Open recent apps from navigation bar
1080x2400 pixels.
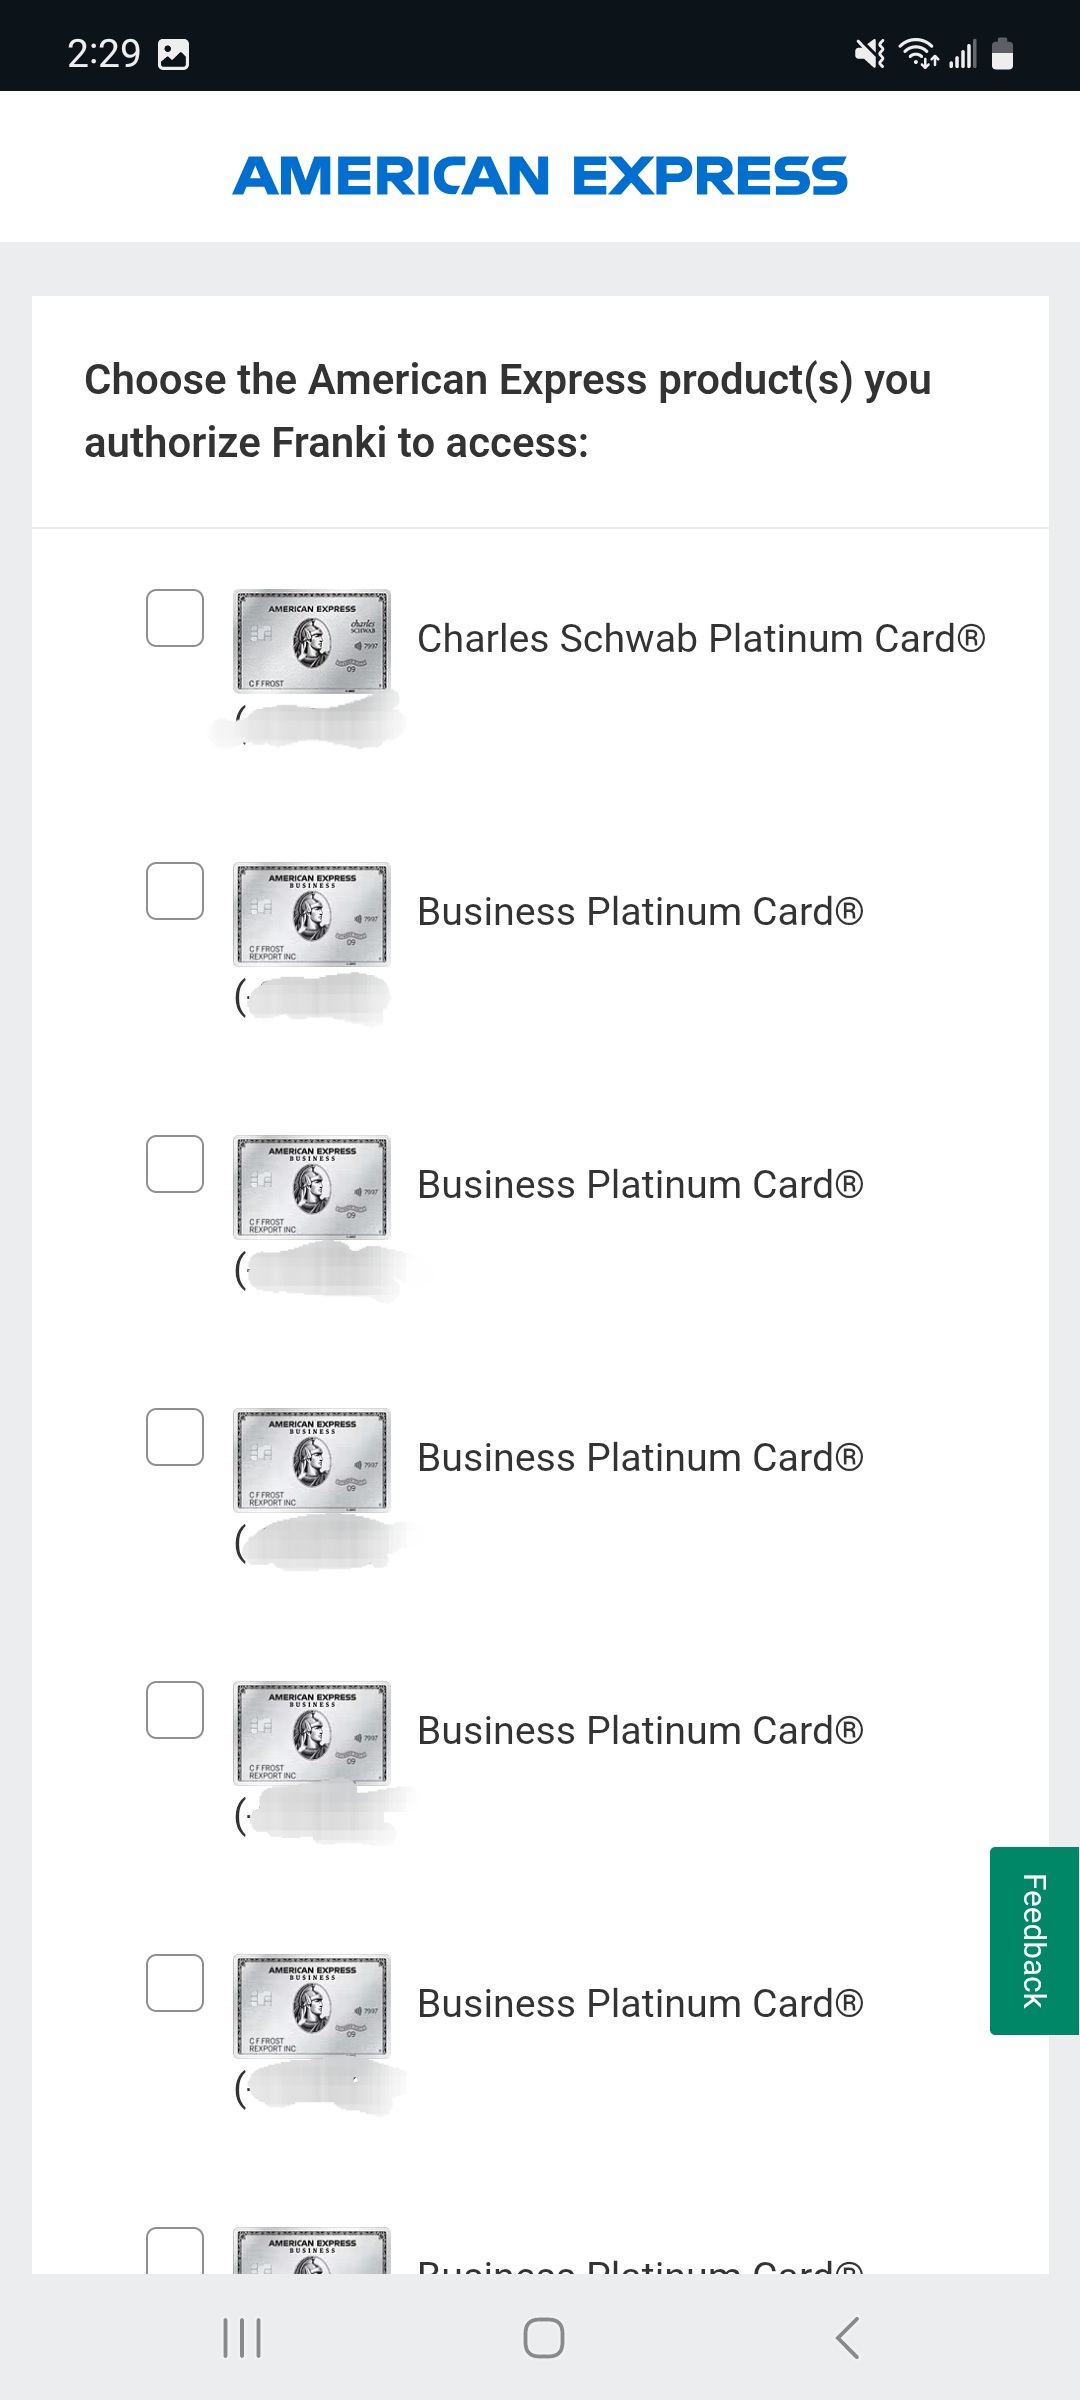tap(242, 2338)
